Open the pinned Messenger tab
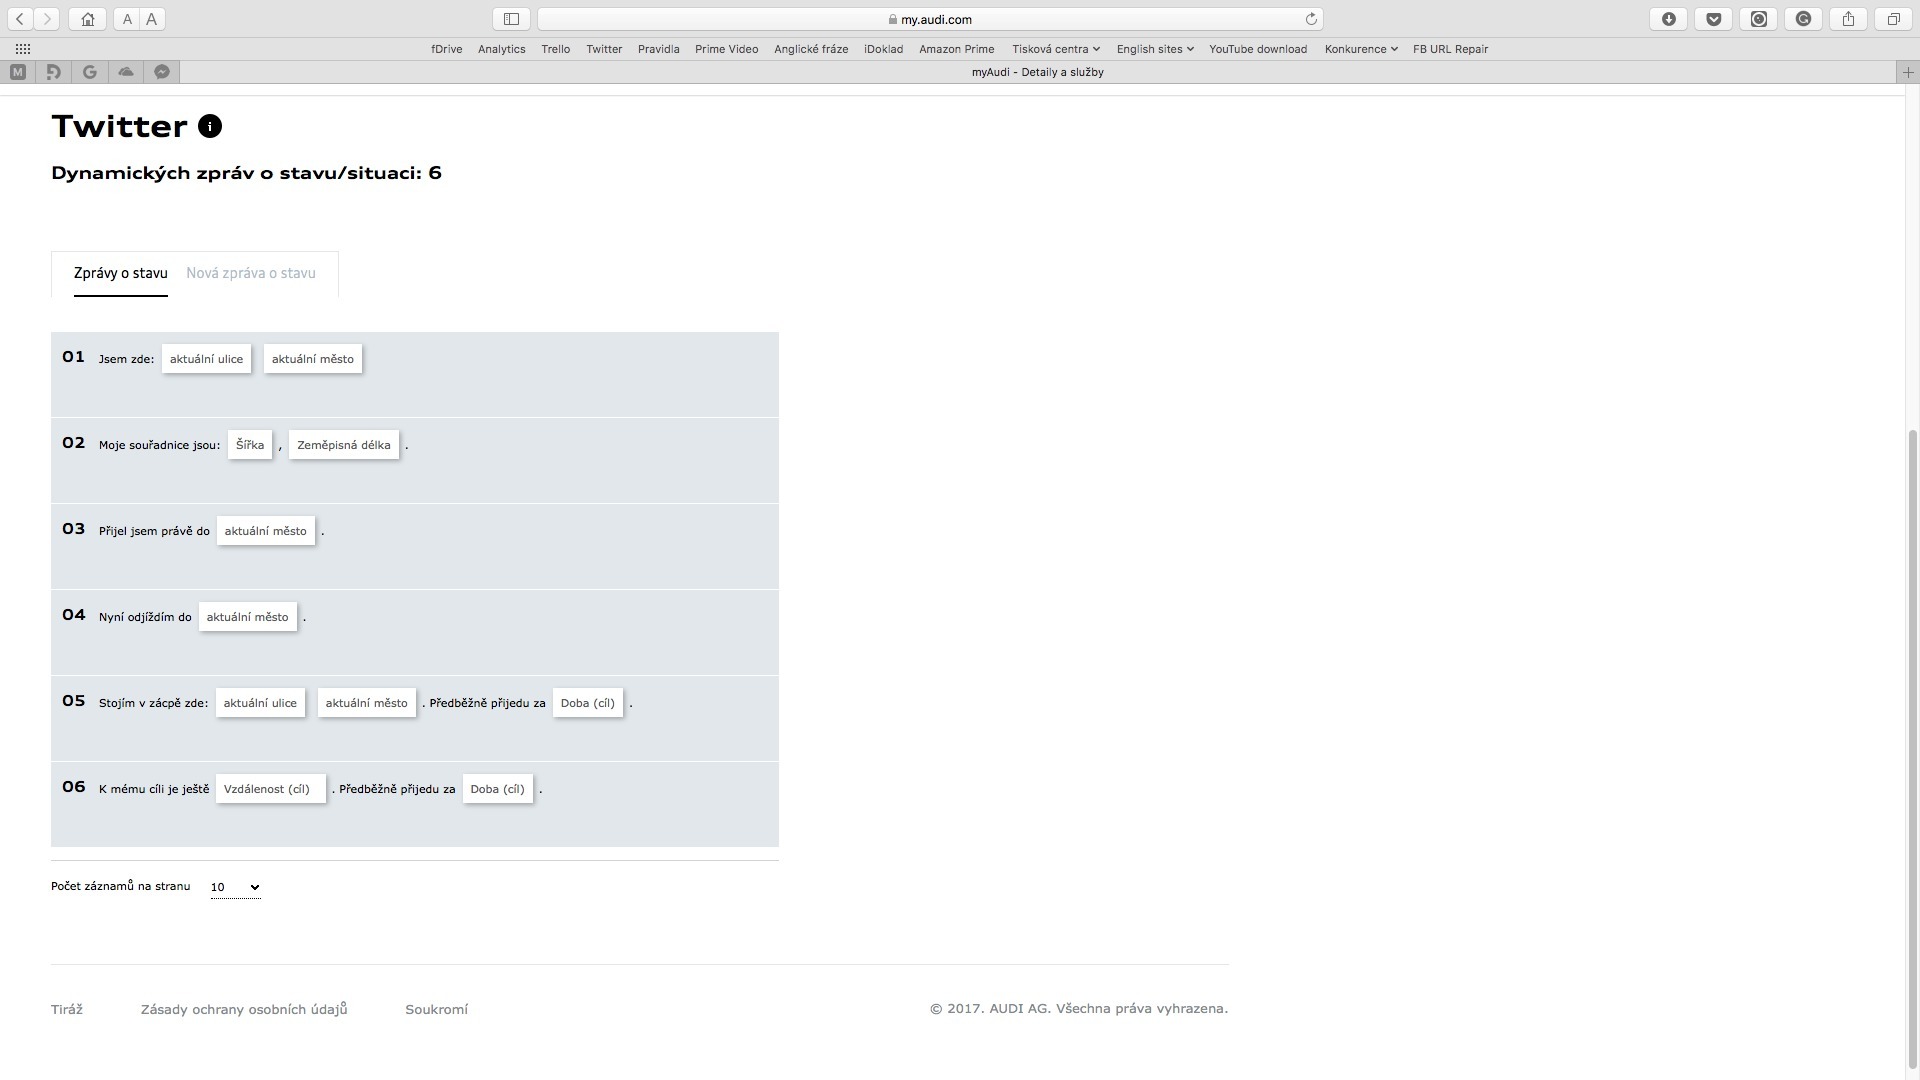The height and width of the screenshot is (1080, 1920). pos(162,71)
